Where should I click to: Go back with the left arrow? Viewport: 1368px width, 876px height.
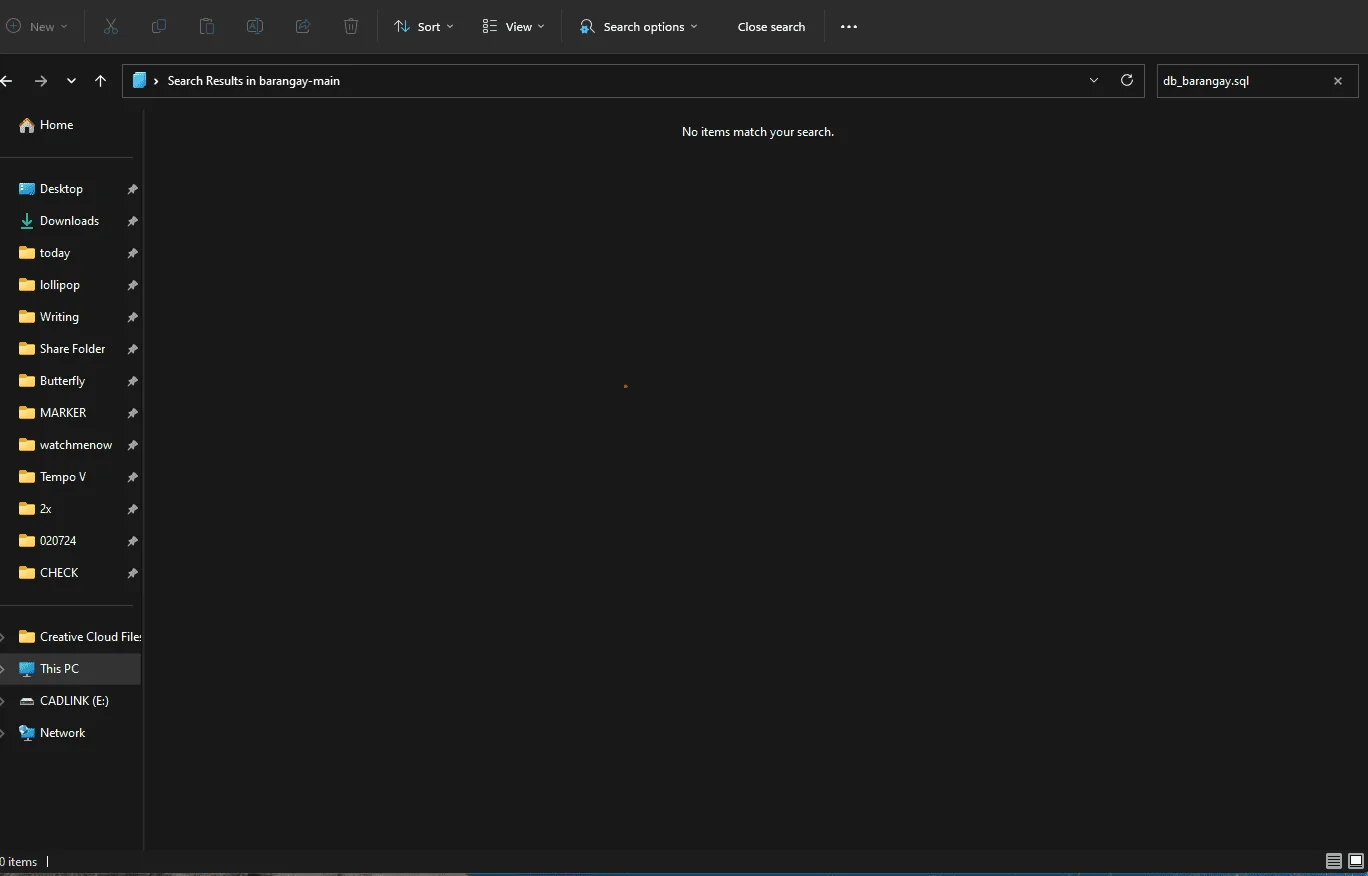tap(6, 81)
